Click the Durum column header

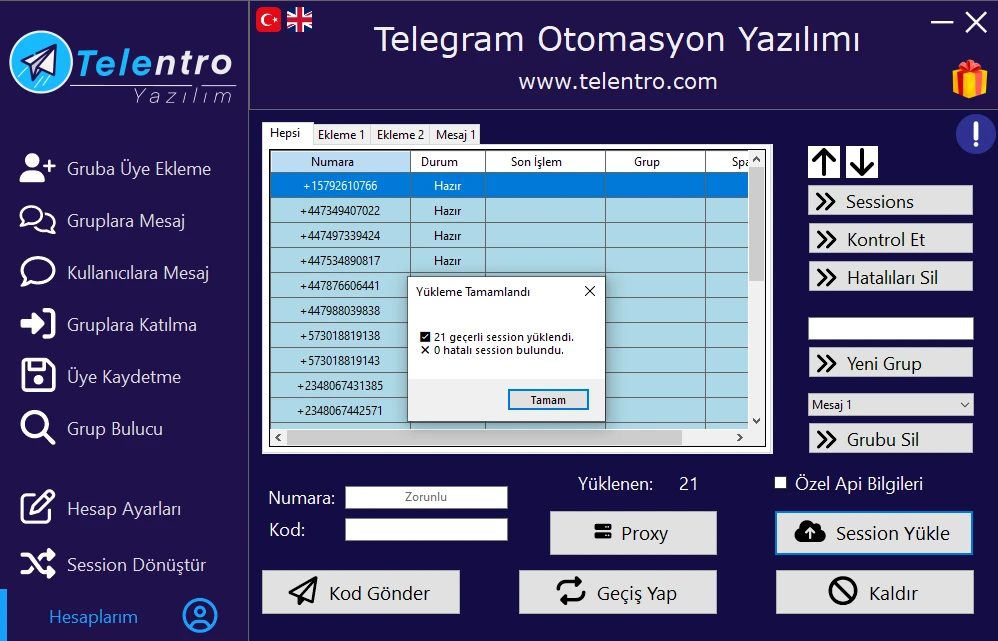[448, 162]
